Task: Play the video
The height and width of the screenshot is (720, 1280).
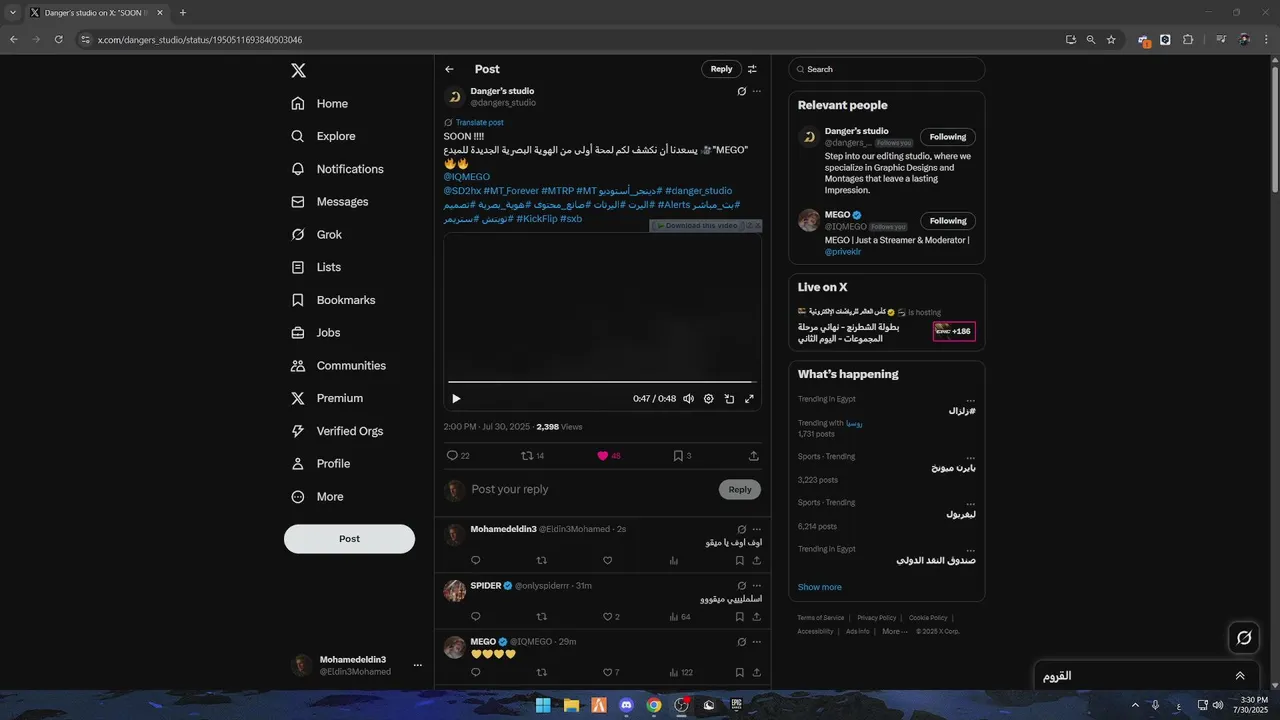Action: point(456,399)
